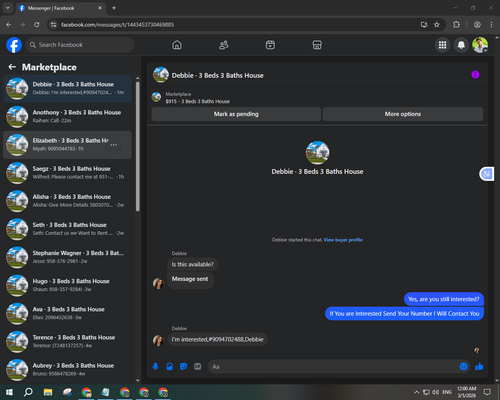Open the Debbie conversation in the list
This screenshot has width=500, height=400.
(x=67, y=89)
